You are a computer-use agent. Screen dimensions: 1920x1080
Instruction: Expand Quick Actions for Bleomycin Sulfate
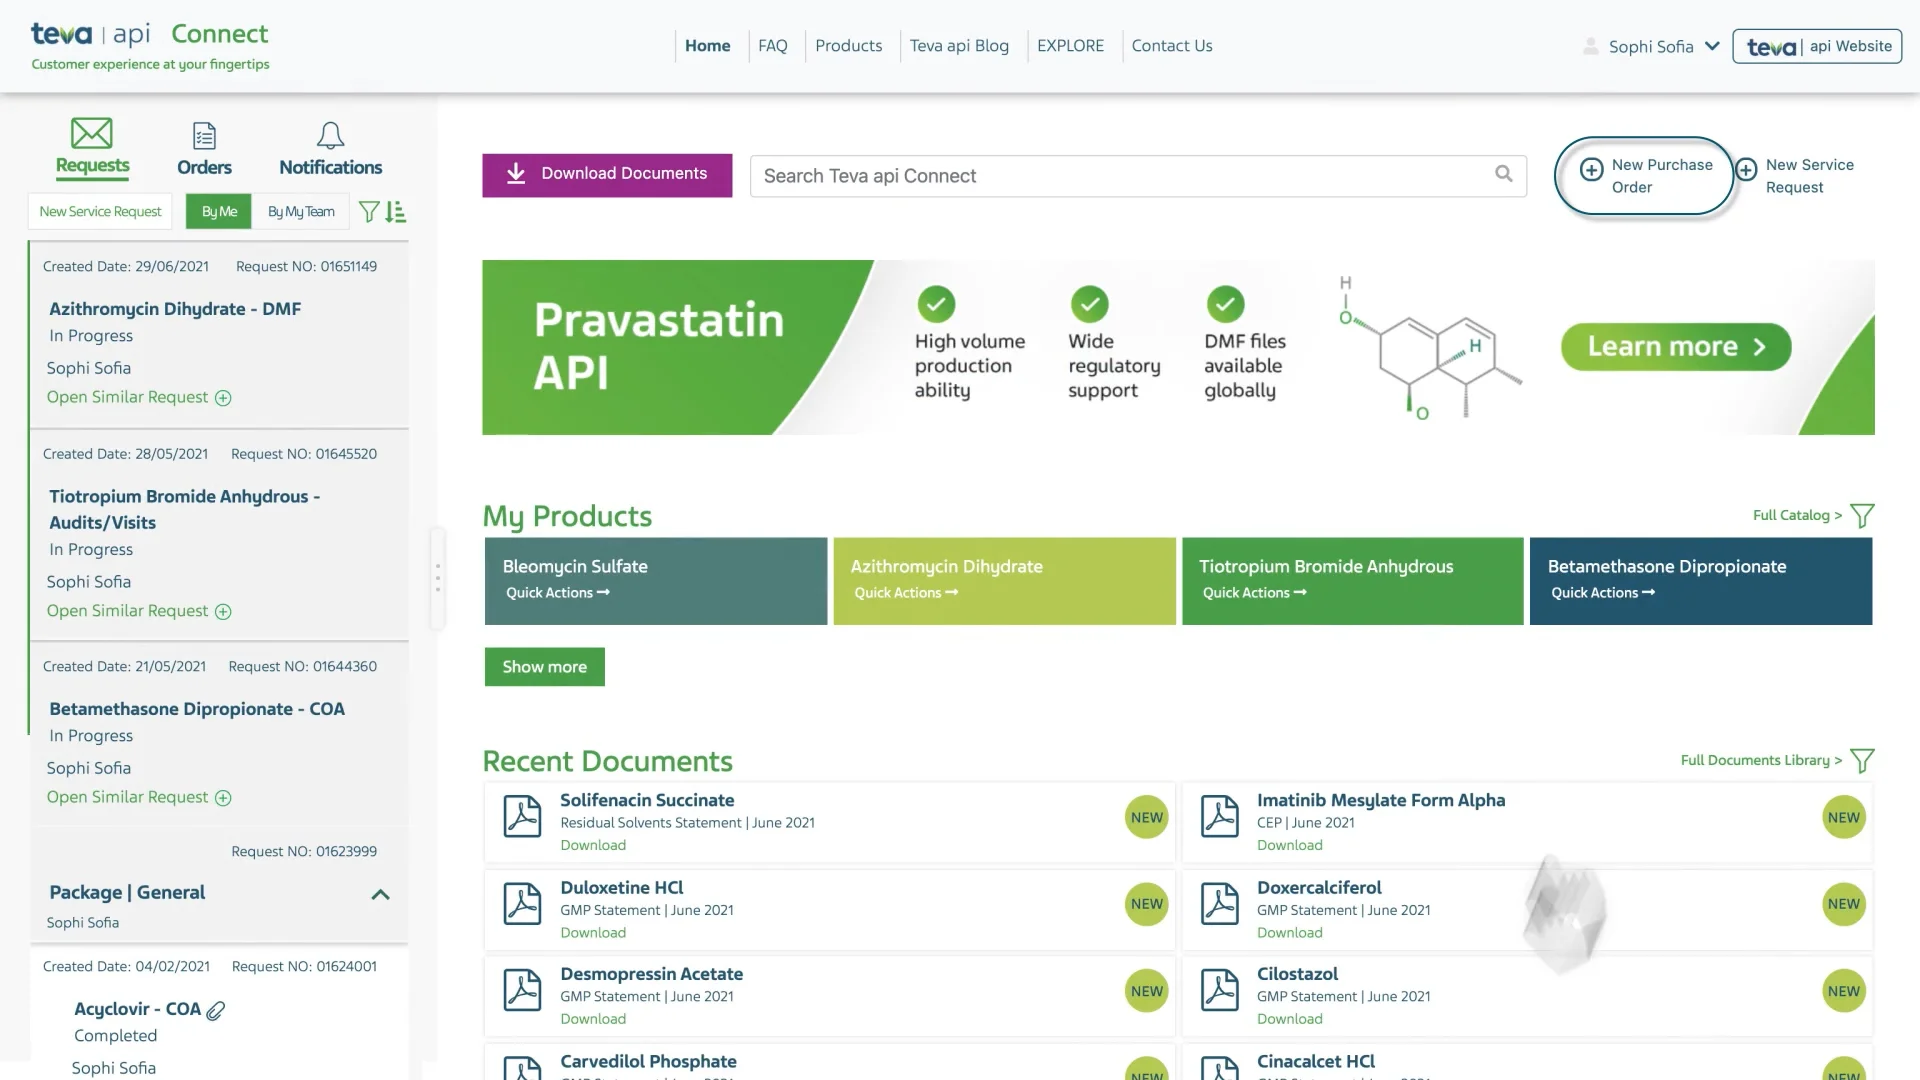click(556, 592)
